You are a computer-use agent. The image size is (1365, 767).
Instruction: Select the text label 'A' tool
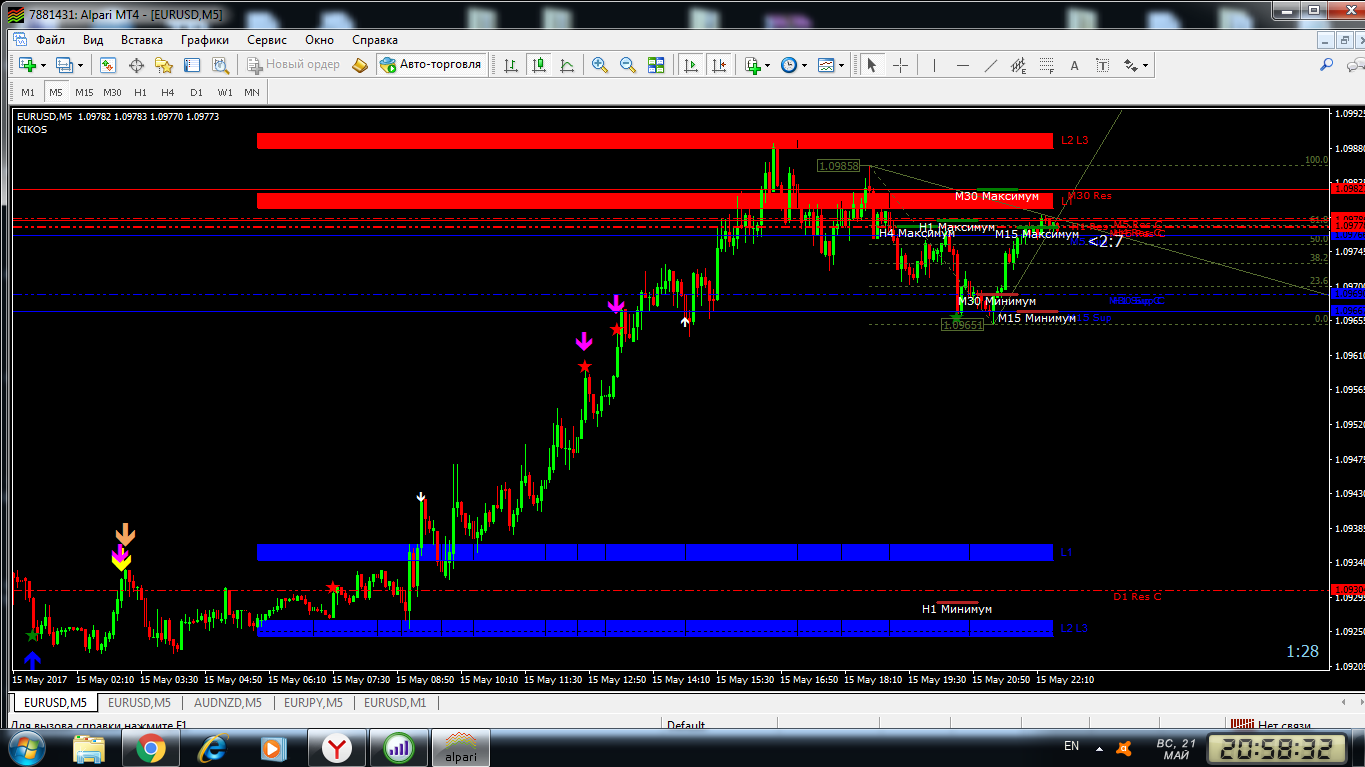(1075, 65)
